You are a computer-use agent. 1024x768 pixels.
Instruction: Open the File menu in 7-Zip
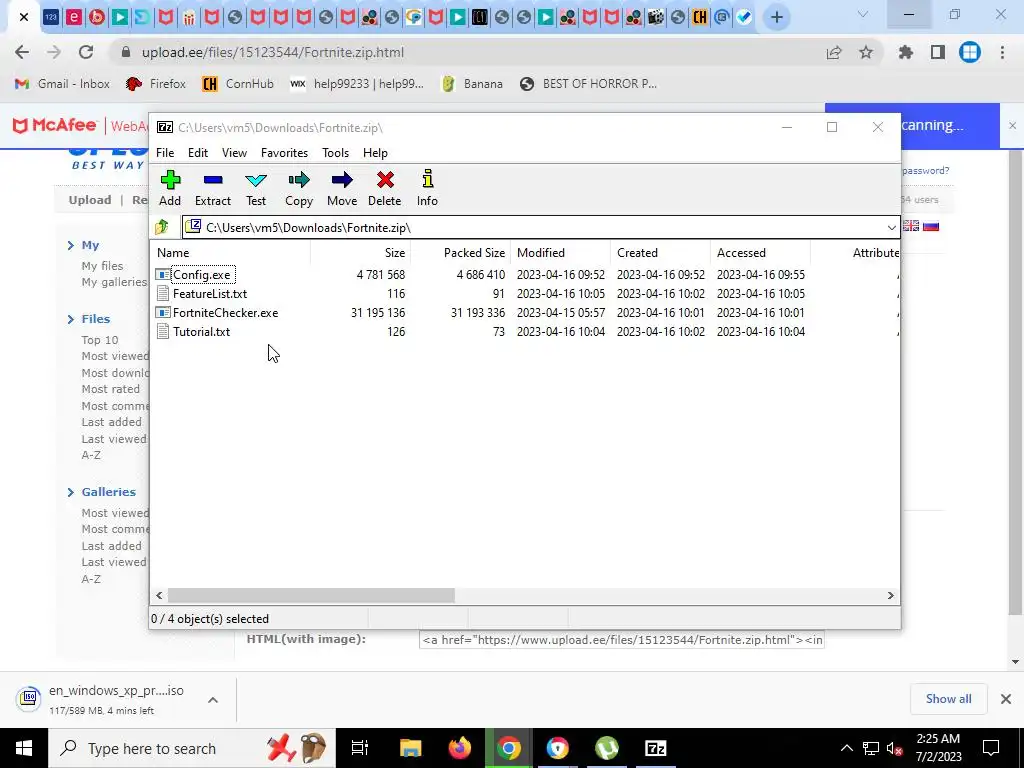(x=165, y=153)
